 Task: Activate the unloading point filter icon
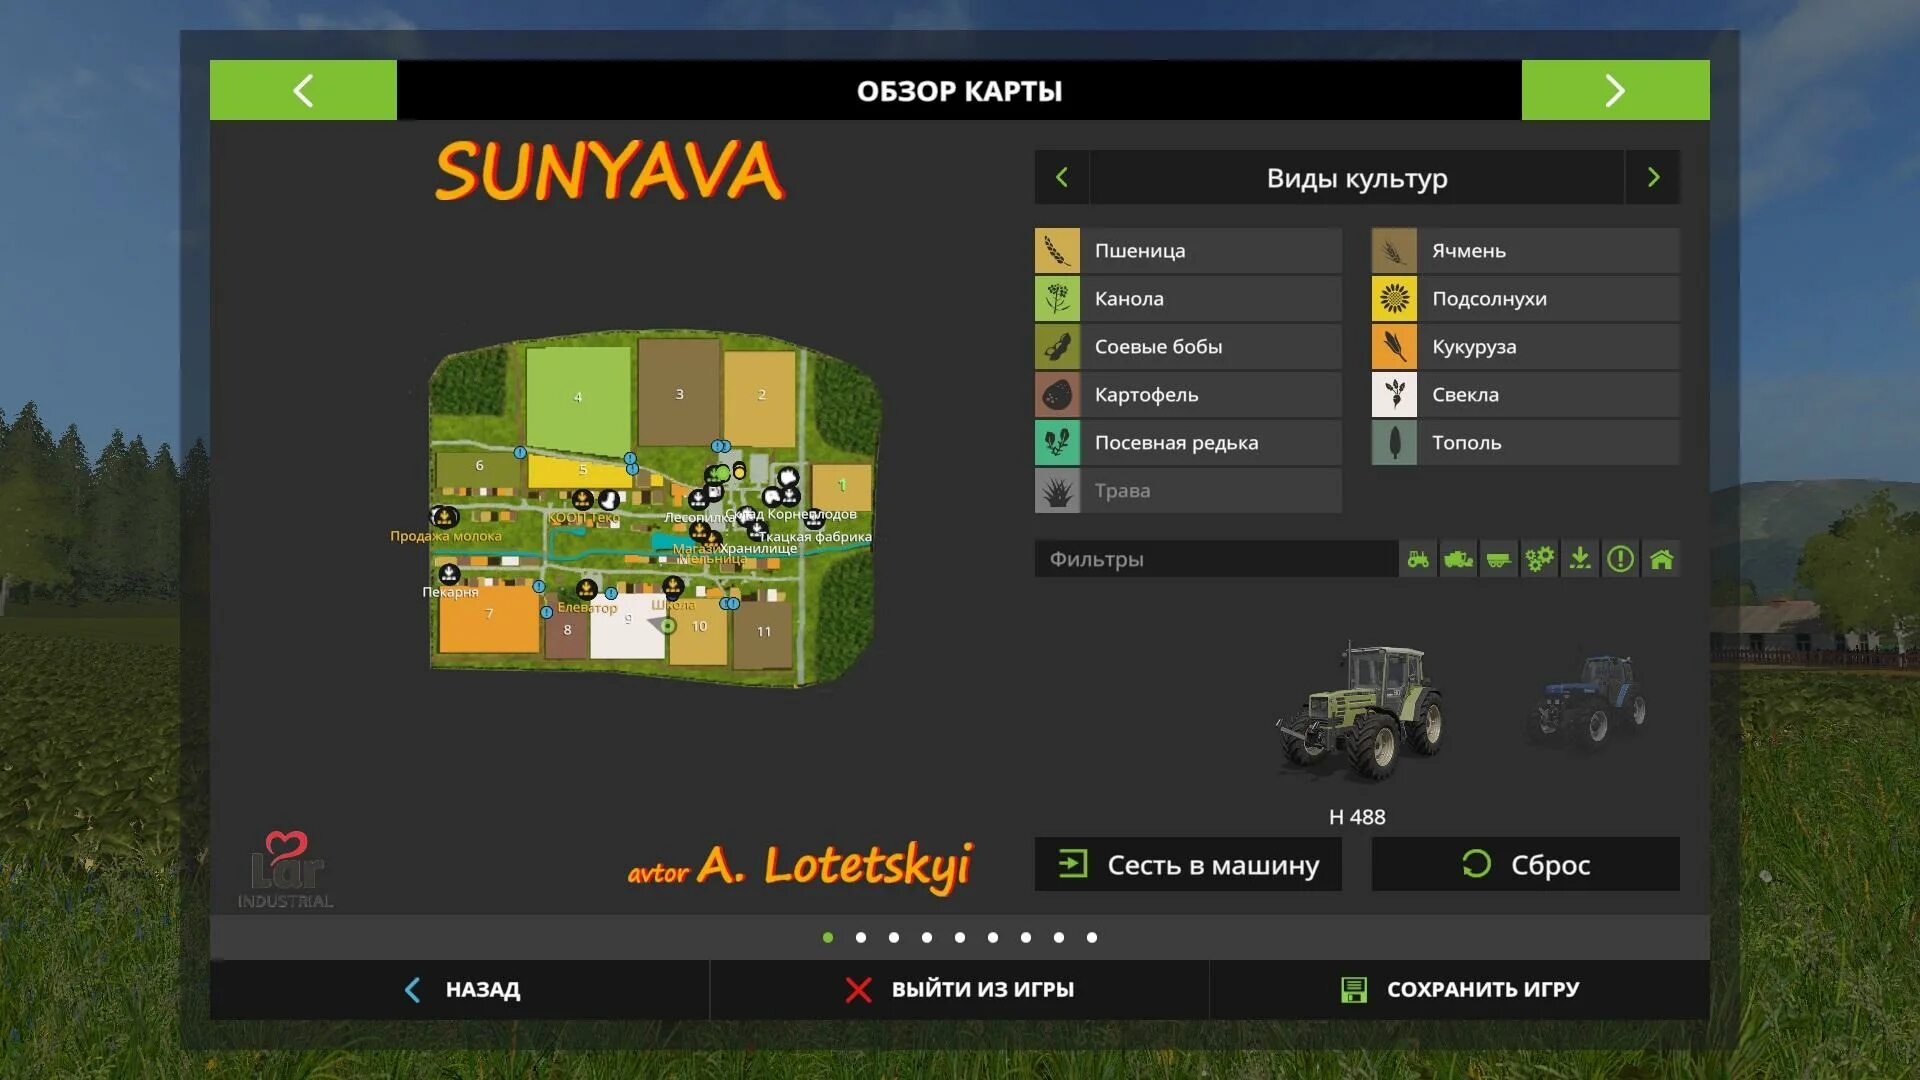[1580, 559]
